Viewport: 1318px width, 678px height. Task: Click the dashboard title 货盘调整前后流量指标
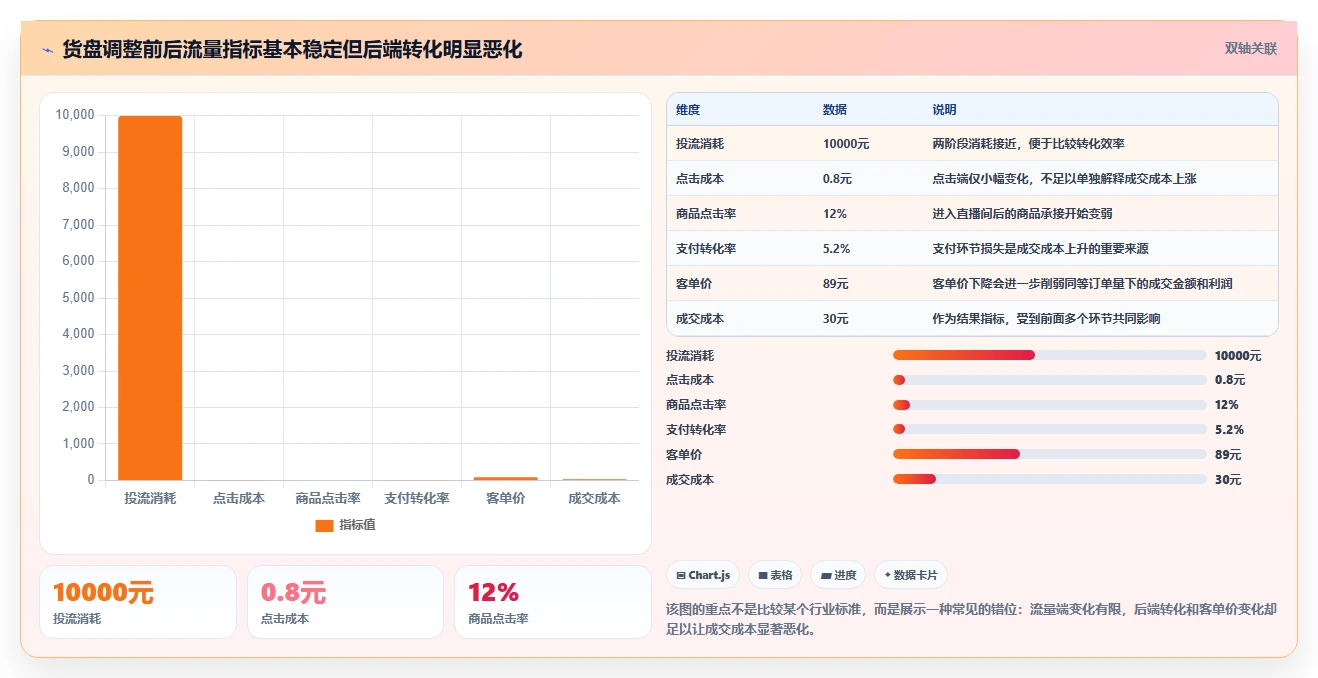pos(292,49)
